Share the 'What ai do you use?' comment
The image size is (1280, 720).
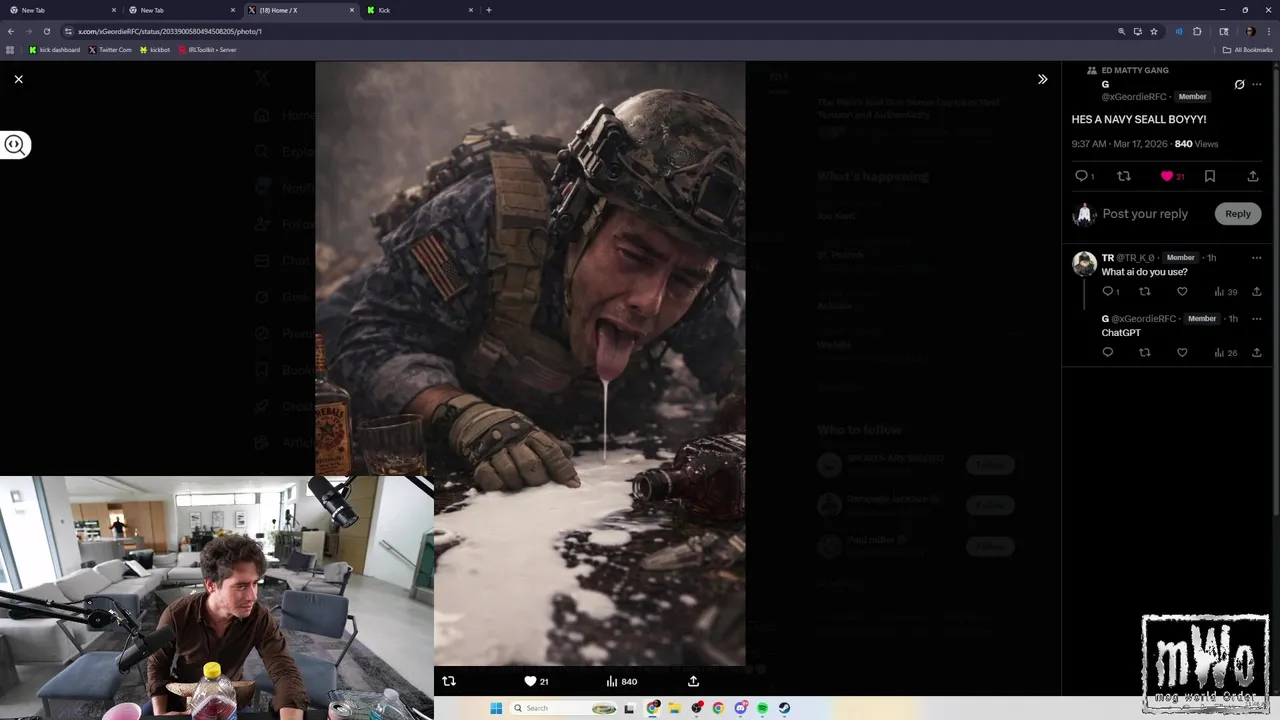click(x=1256, y=292)
